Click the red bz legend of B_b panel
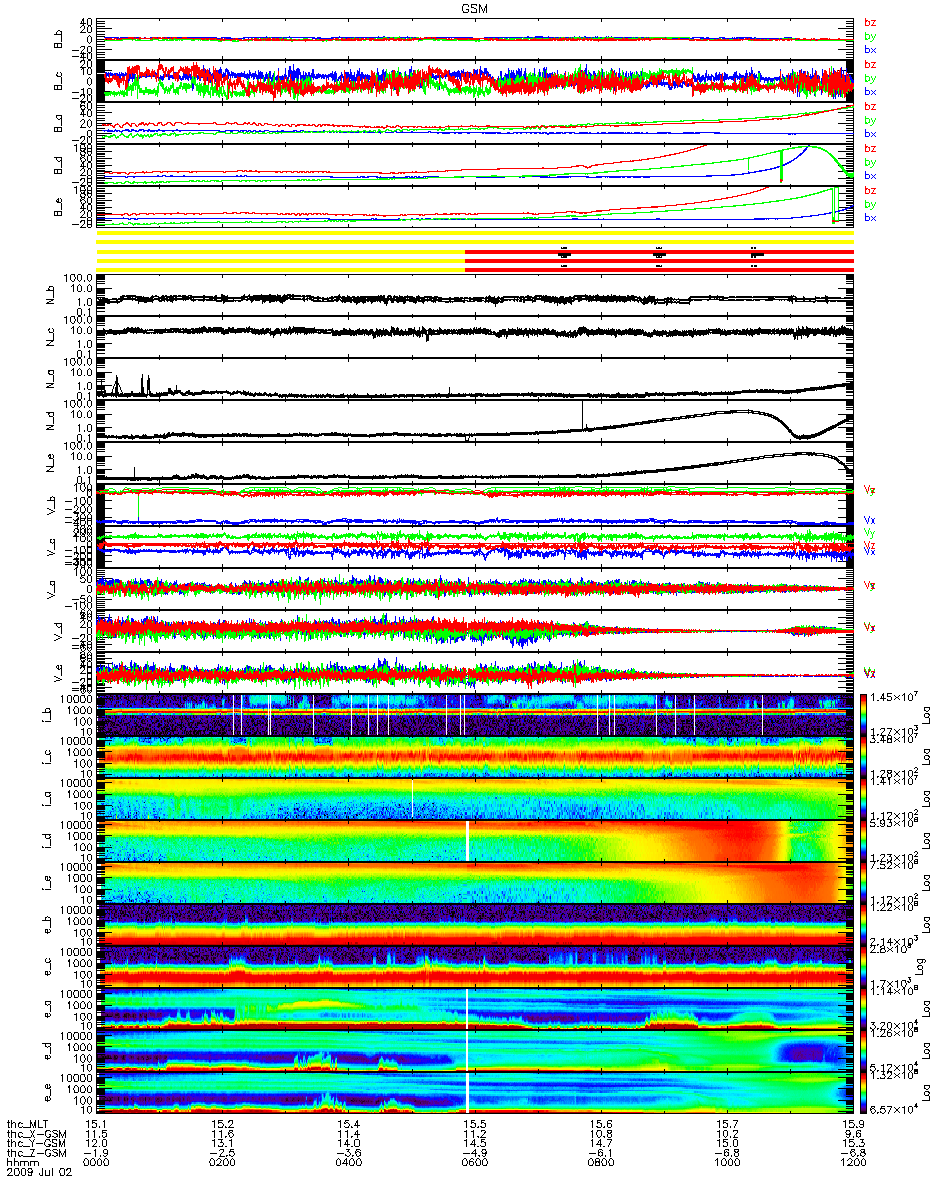The width and height of the screenshot is (930, 1200). pyautogui.click(x=870, y=23)
